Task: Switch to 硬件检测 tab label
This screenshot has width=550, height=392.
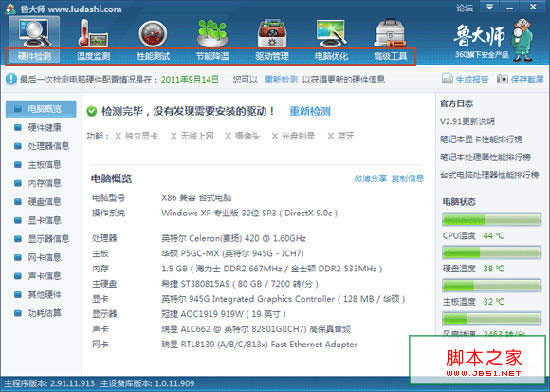Action: pos(35,56)
